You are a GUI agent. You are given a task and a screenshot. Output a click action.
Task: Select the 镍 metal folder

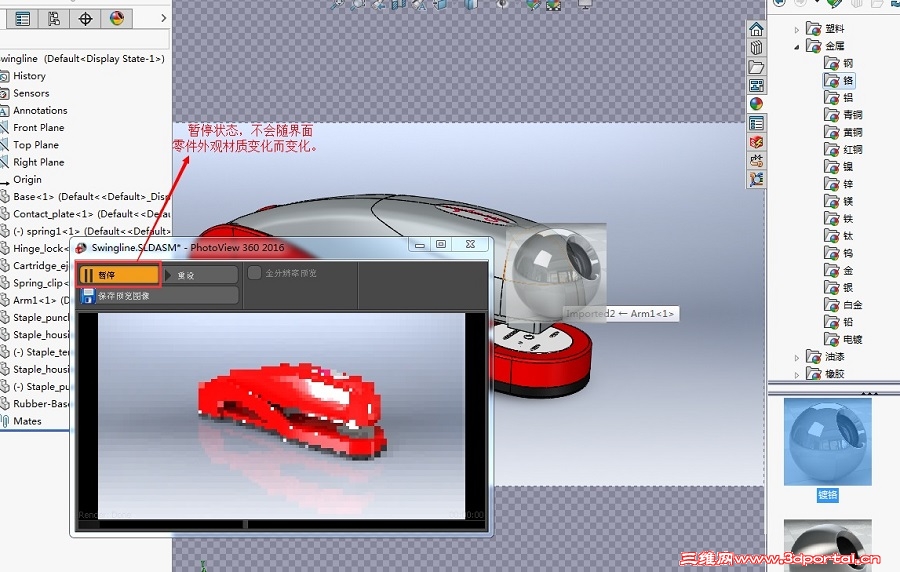tap(839, 166)
